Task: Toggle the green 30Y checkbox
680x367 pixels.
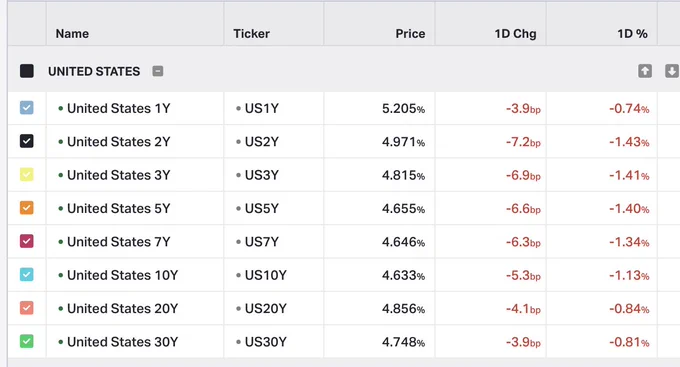Action: point(27,341)
